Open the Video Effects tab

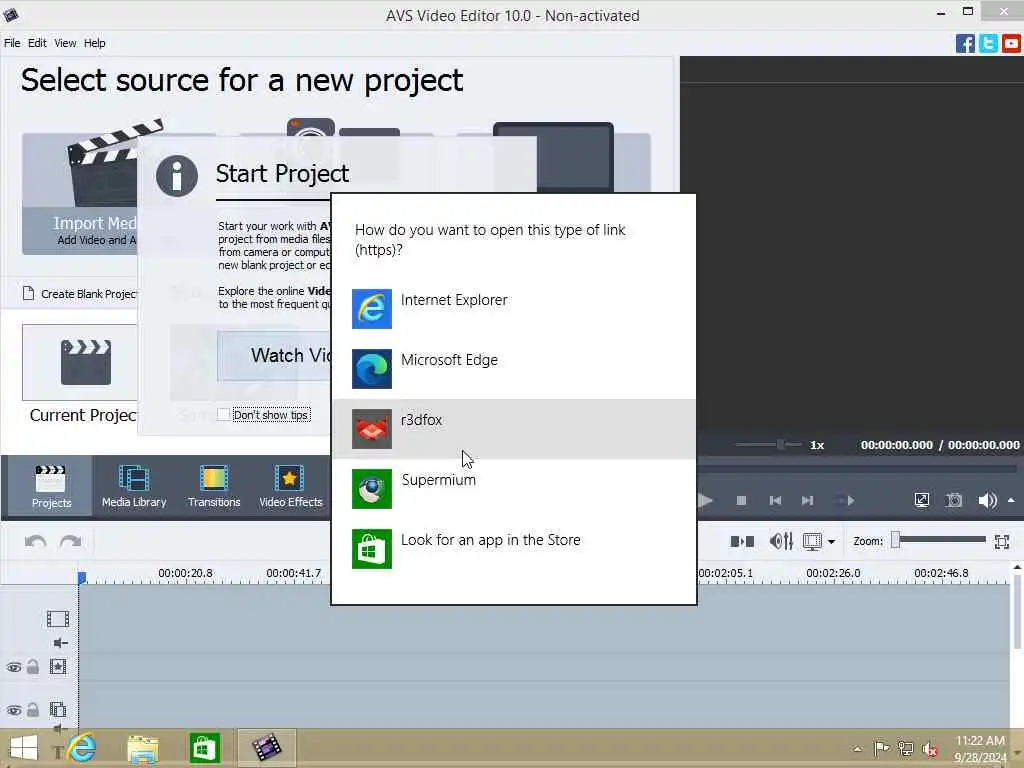pyautogui.click(x=291, y=487)
